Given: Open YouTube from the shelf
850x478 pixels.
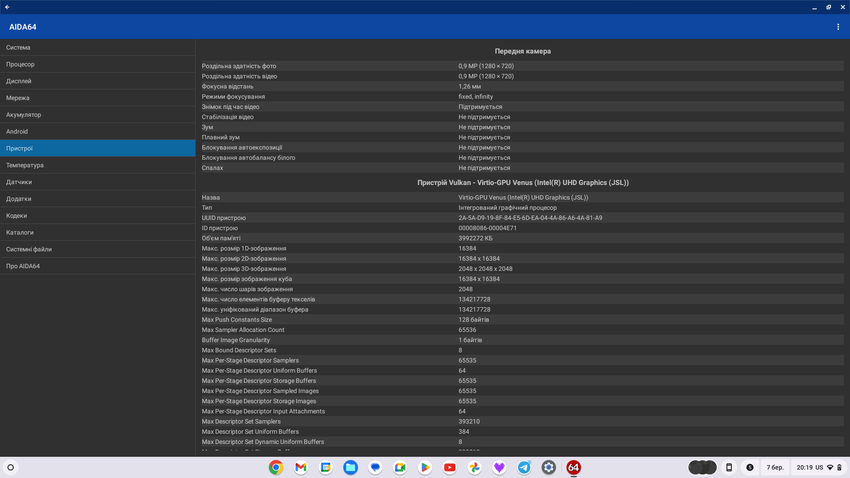Looking at the screenshot, I should [x=450, y=467].
